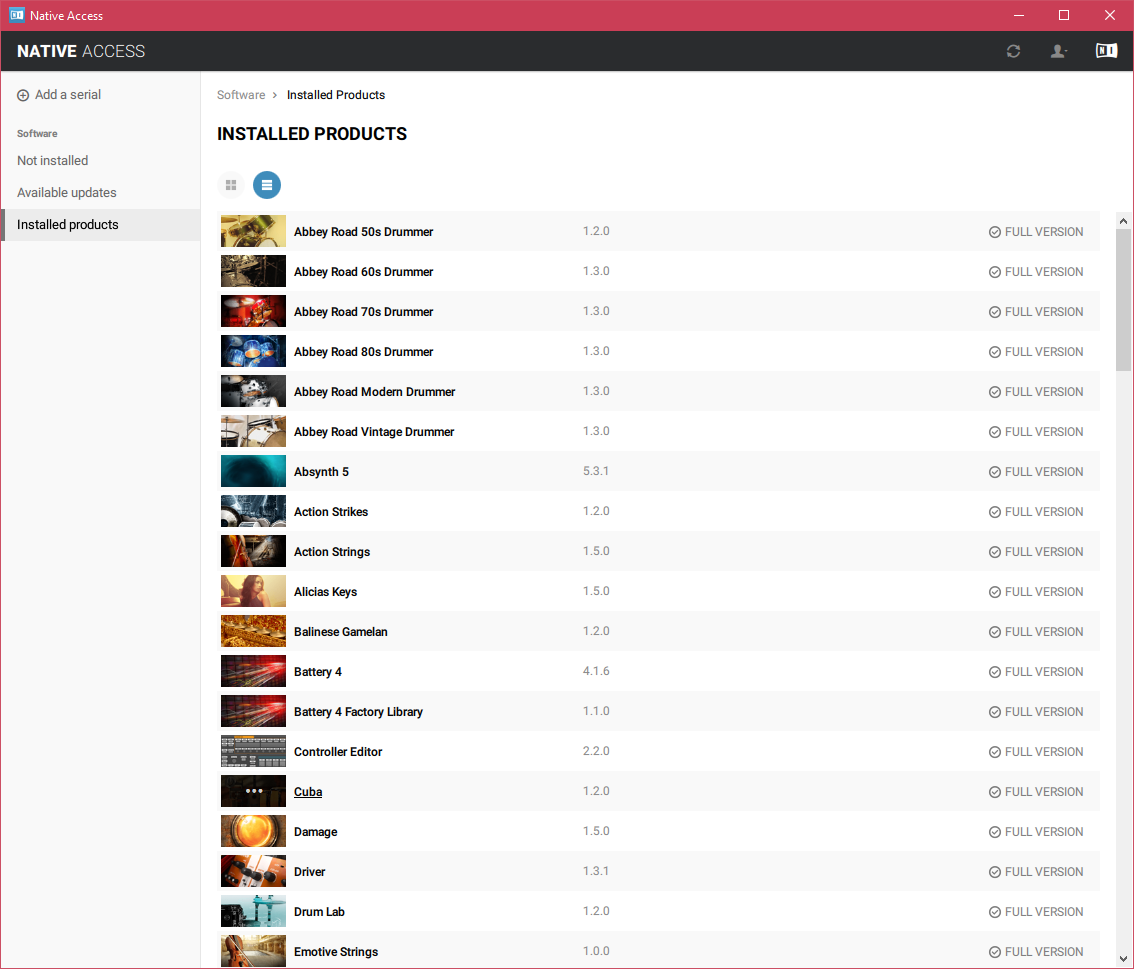Click the scrollbar down arrow
Viewport: 1134px width, 969px height.
1123,959
